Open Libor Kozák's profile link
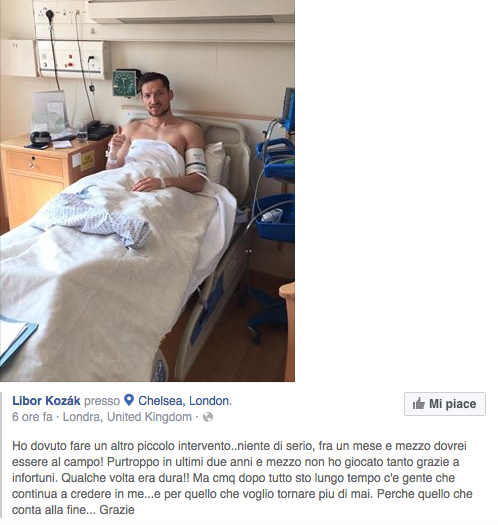This screenshot has height=525, width=498. click(x=46, y=401)
